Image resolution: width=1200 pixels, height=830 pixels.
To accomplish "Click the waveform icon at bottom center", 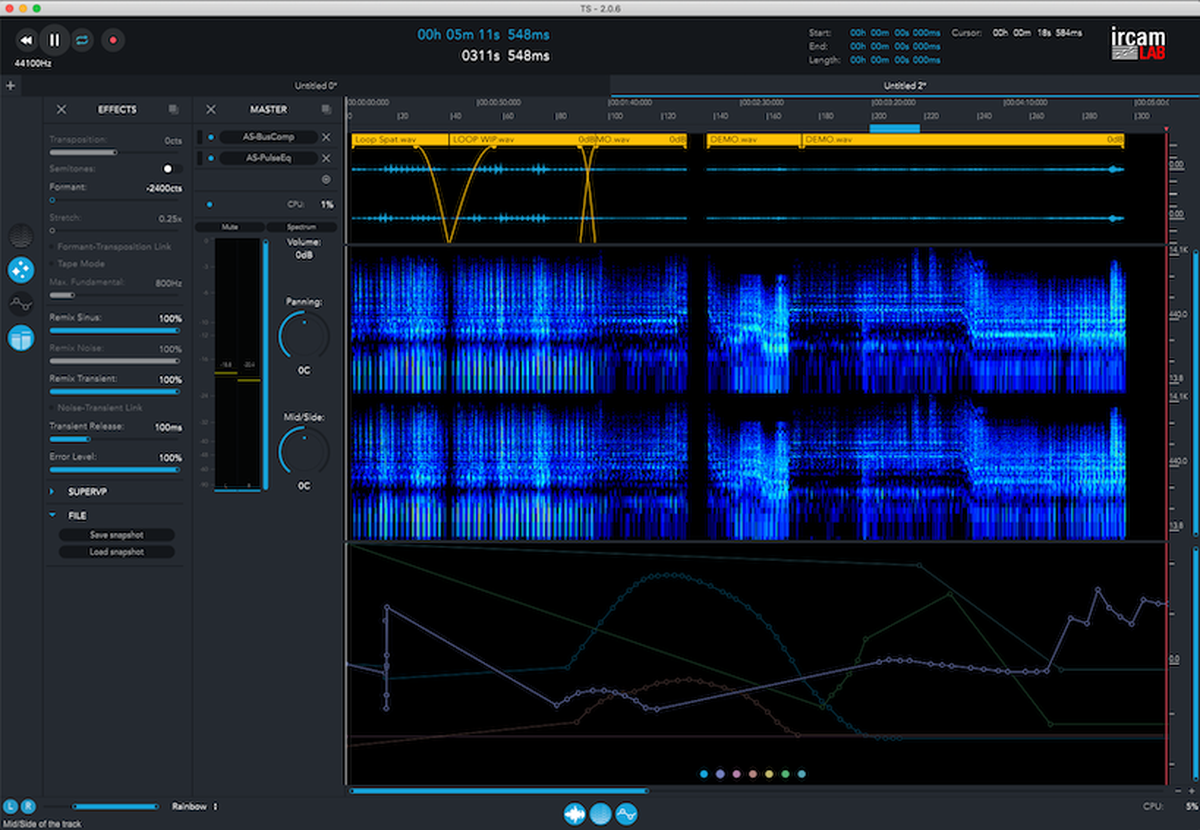I will point(574,815).
